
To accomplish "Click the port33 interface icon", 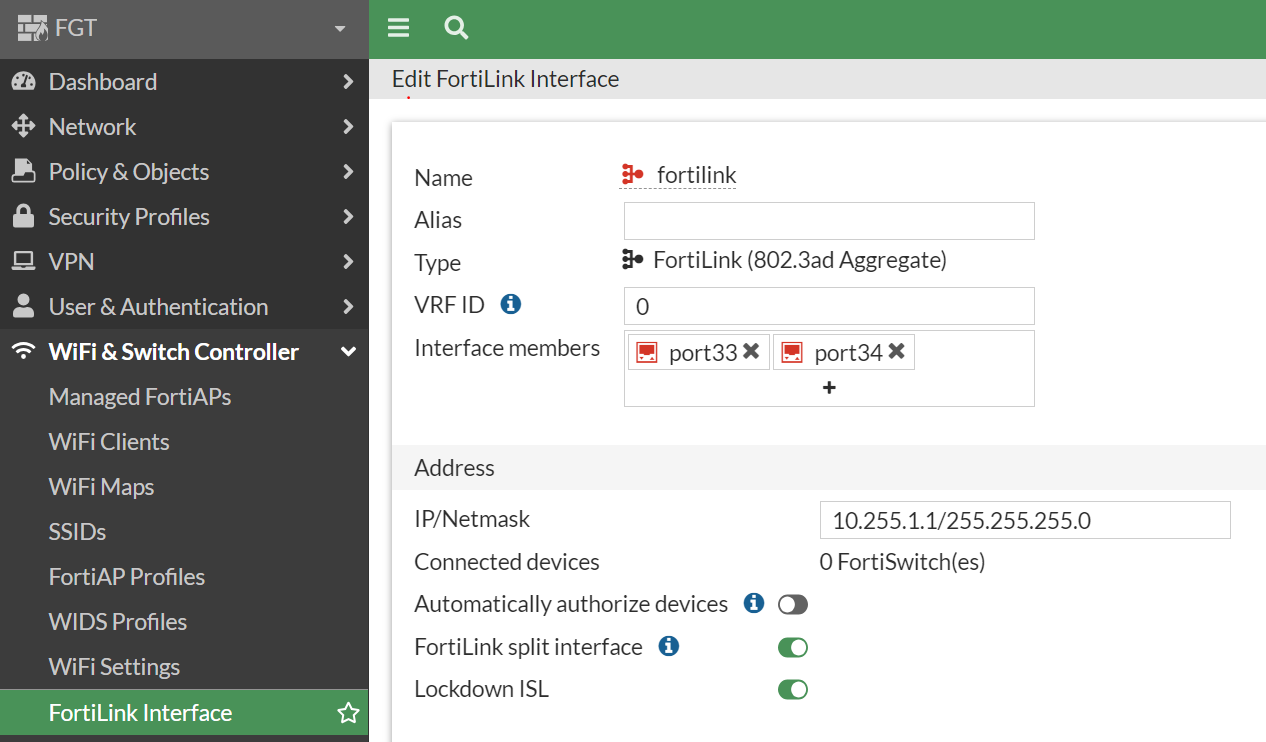I will tap(647, 352).
